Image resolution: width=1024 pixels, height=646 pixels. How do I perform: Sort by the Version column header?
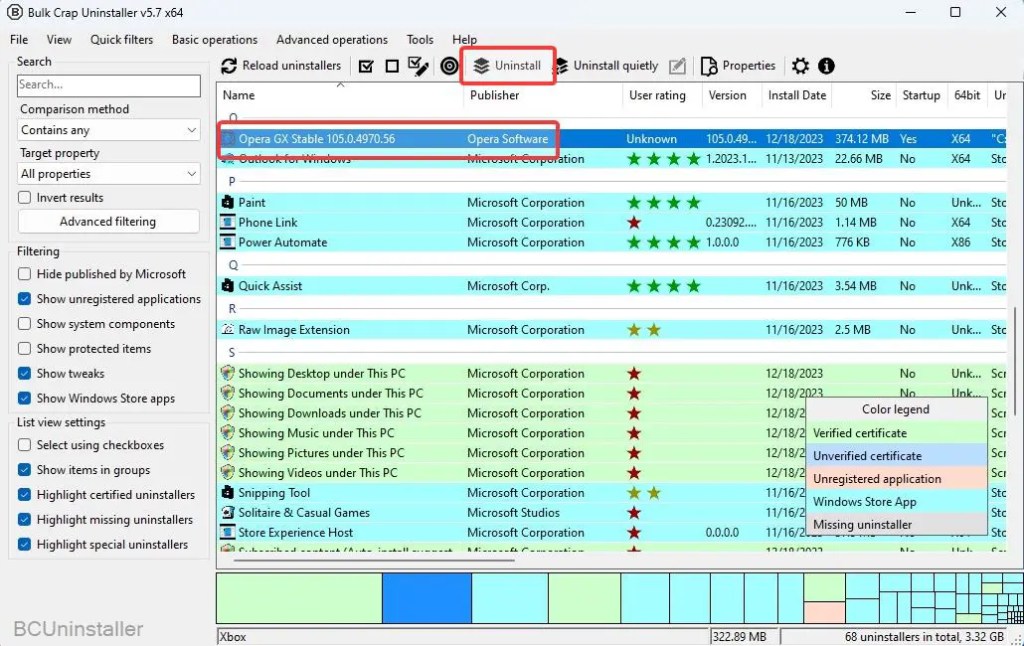[x=731, y=95]
